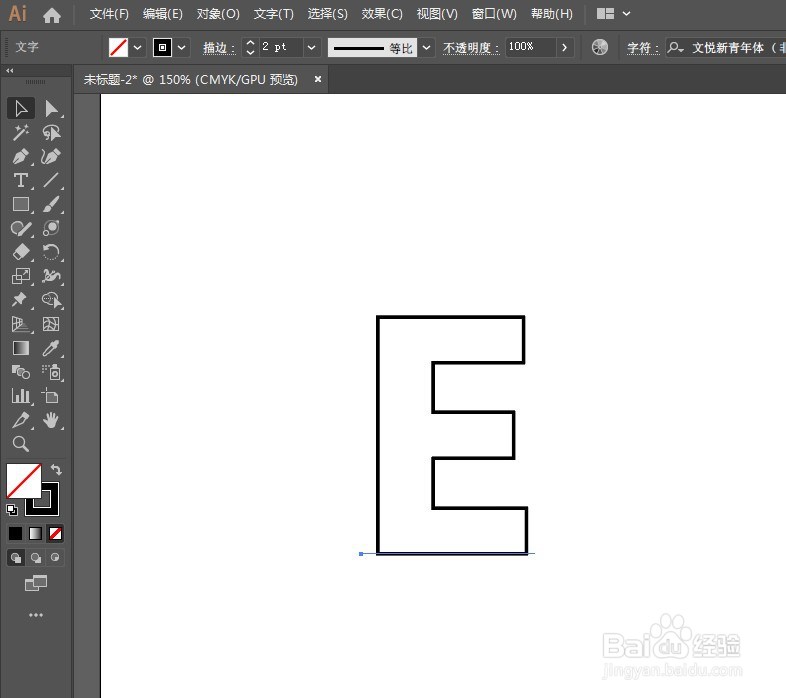Screen dimensions: 786x698
Task: Open 文件(F) menu
Action: point(109,14)
